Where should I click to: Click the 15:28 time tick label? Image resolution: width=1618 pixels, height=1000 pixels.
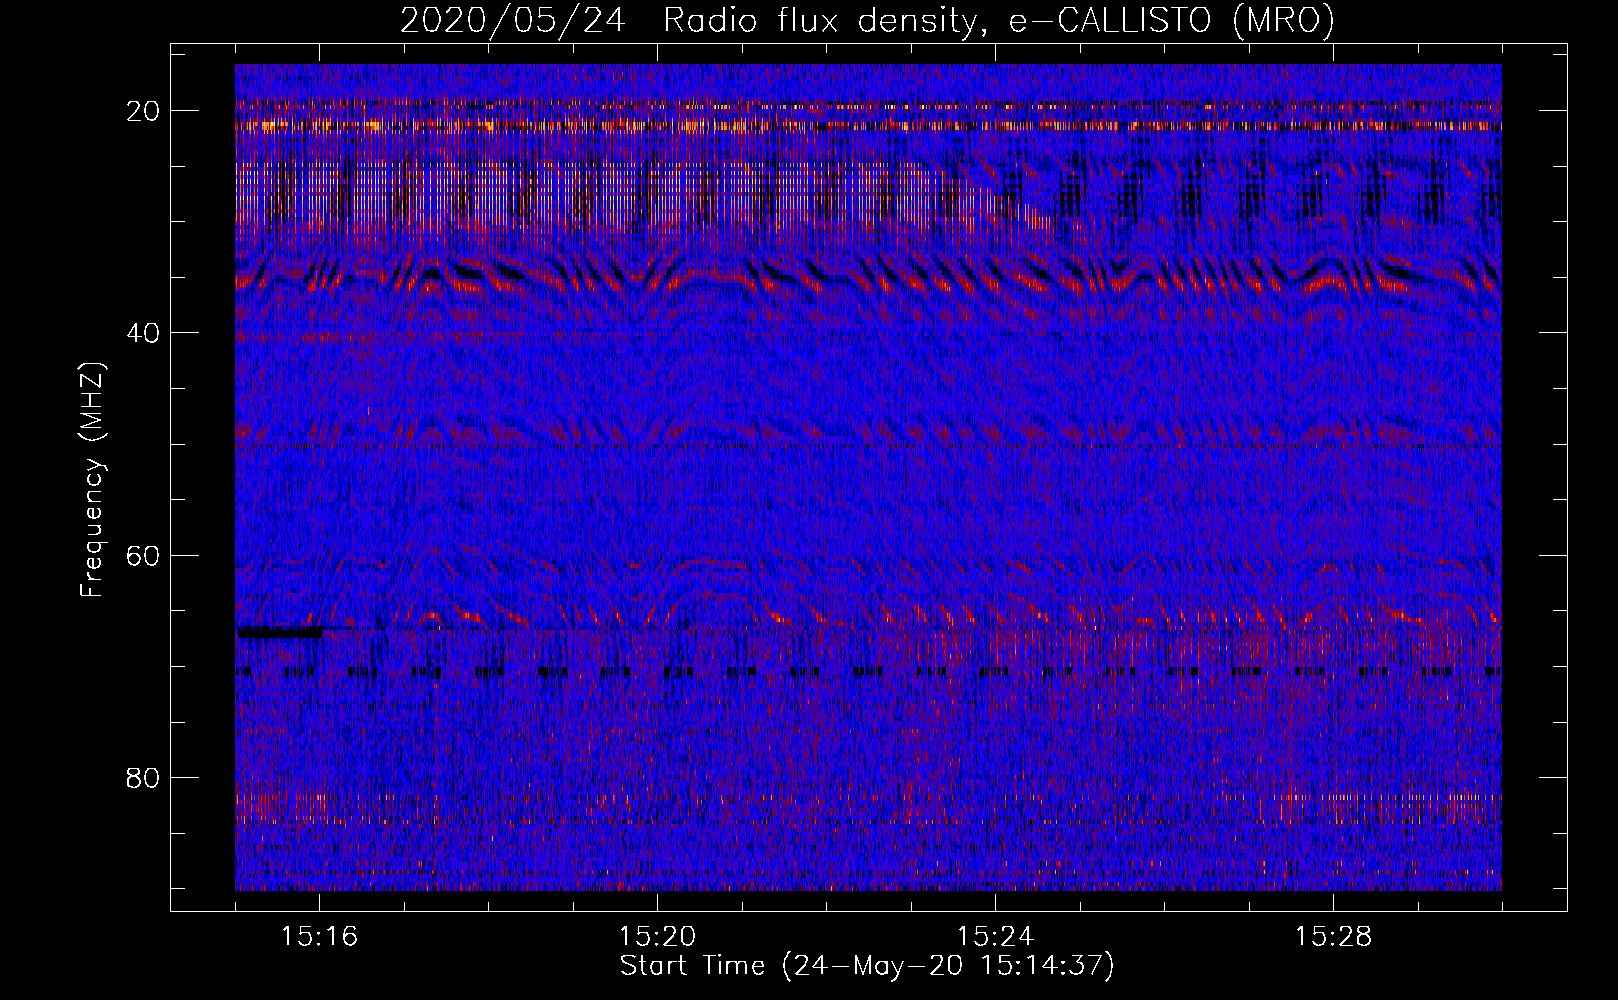point(1333,936)
